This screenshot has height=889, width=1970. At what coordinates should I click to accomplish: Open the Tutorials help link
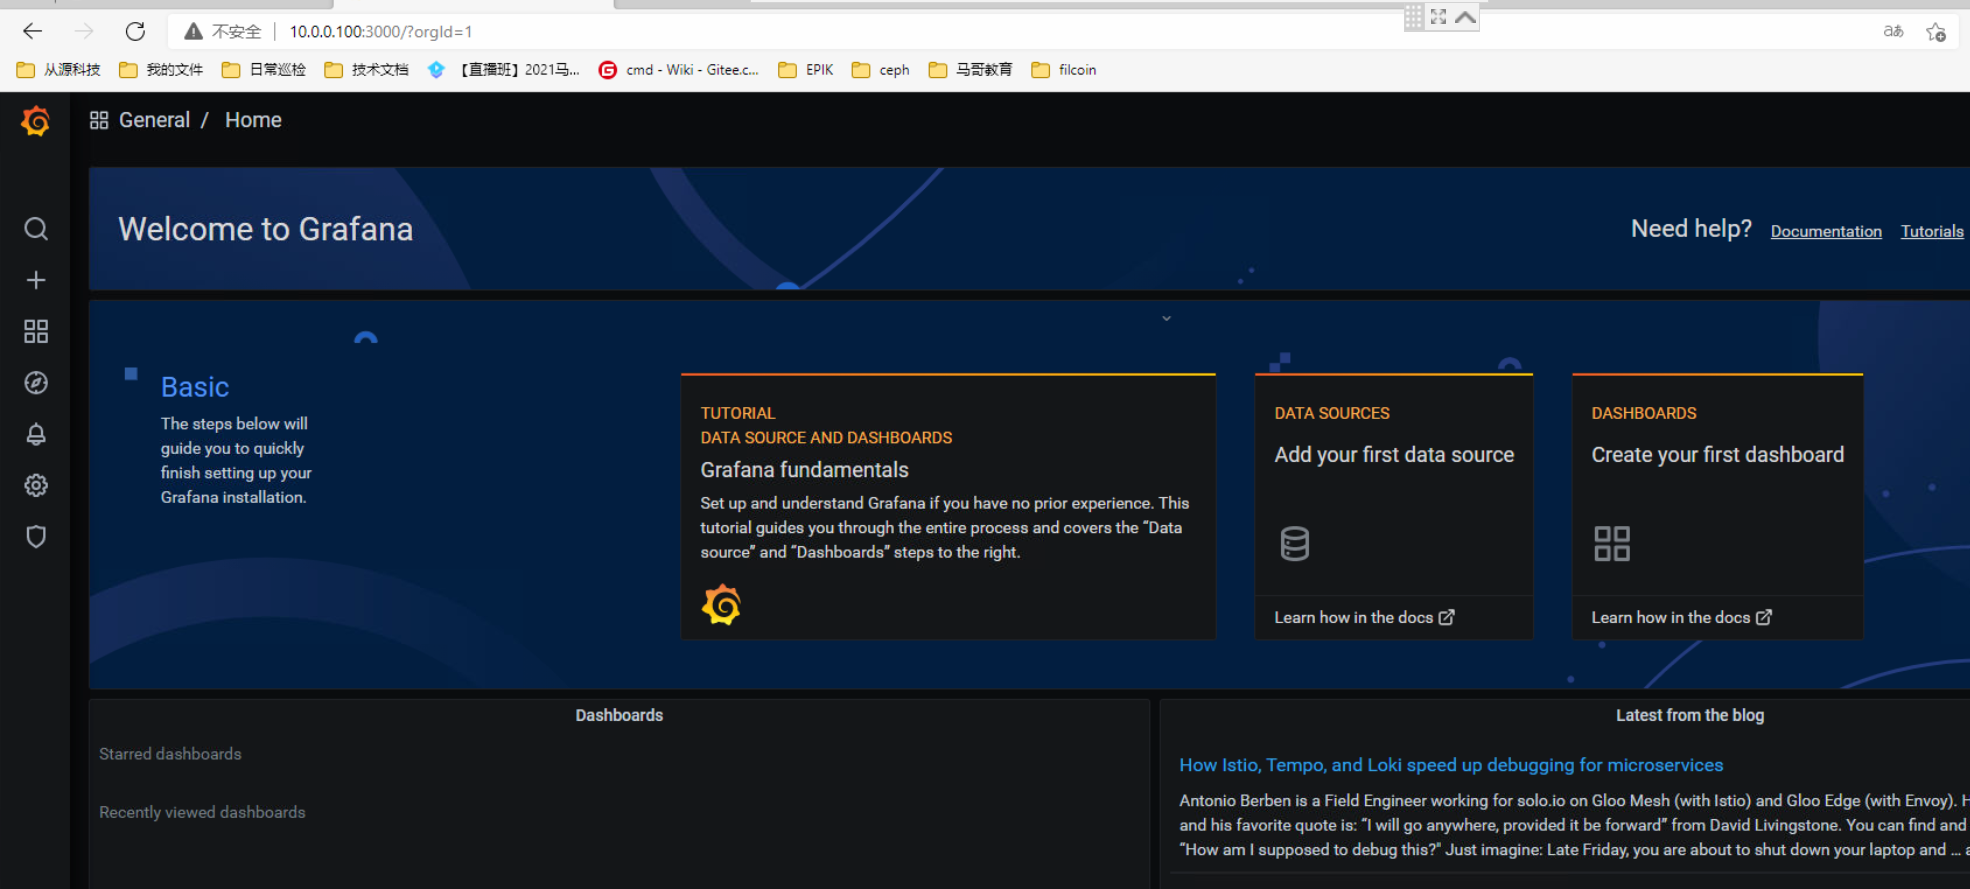1932,231
